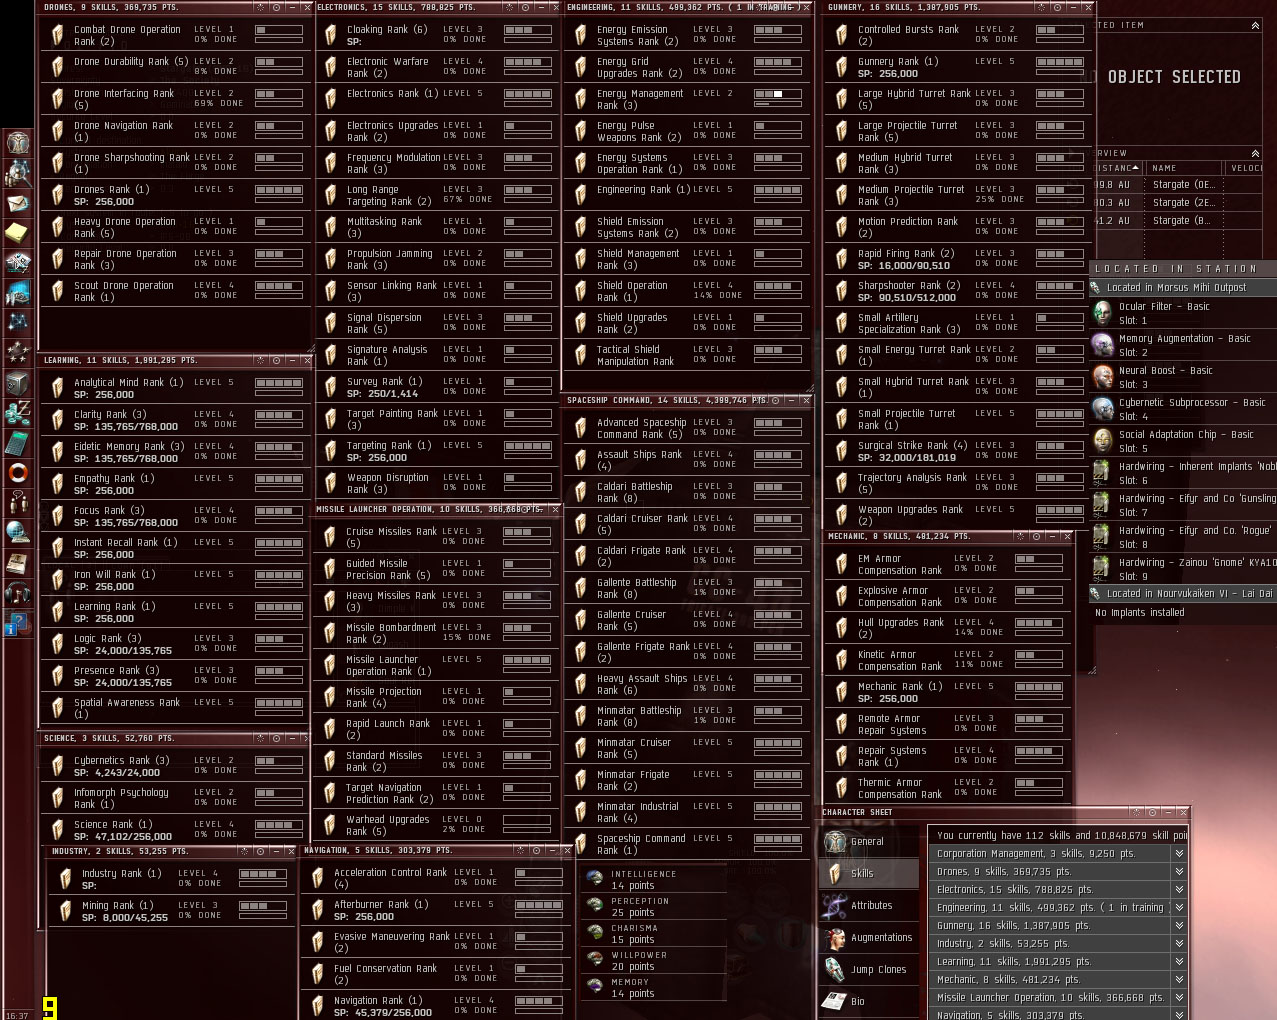
Task: Sort overview by Distance column
Action: click(1120, 168)
